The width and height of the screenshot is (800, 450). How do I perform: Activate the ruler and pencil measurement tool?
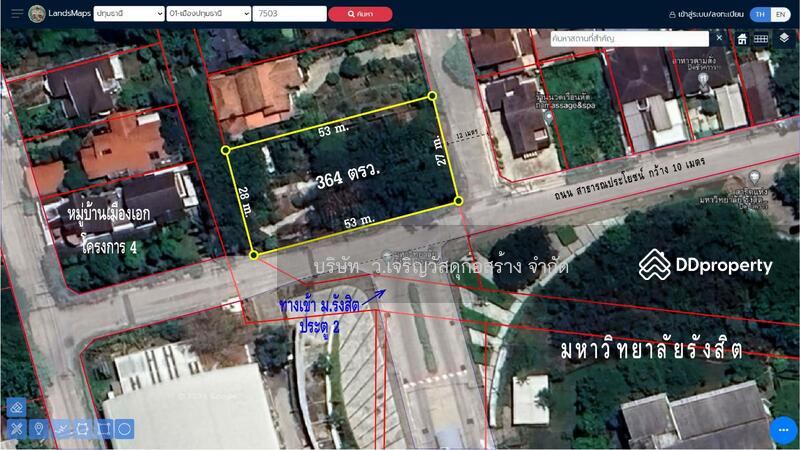pos(16,429)
